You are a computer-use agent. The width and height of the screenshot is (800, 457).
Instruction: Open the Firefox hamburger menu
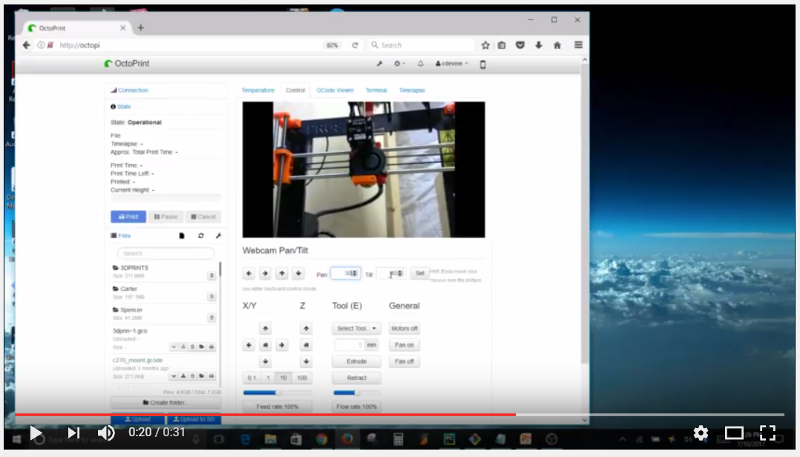pyautogui.click(x=578, y=45)
